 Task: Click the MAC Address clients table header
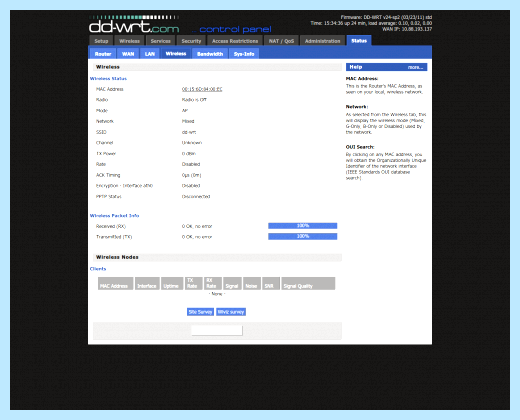click(115, 283)
